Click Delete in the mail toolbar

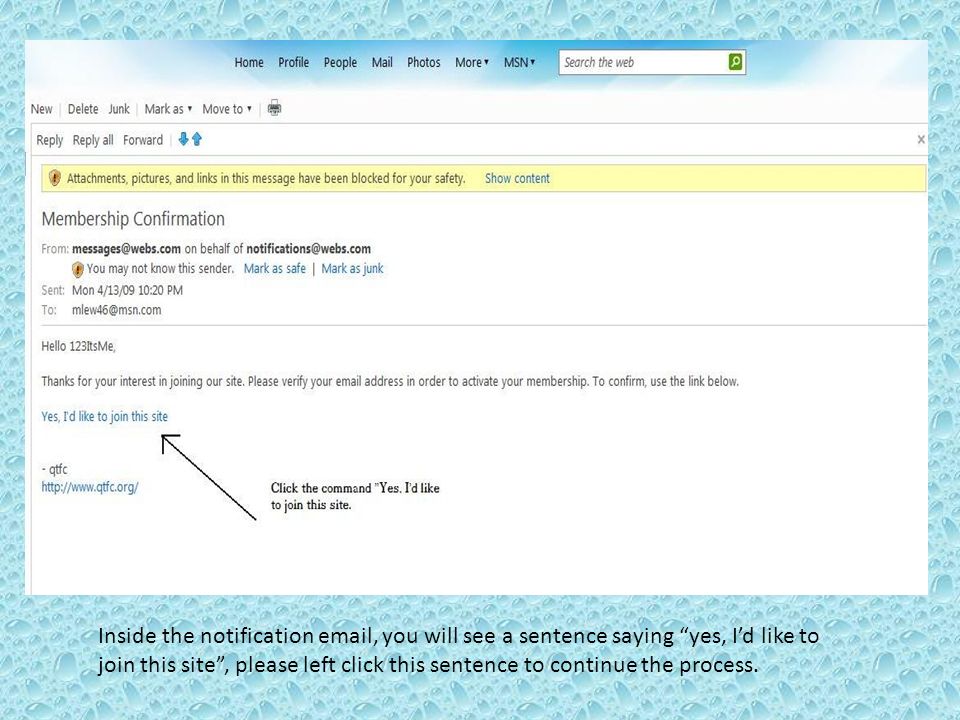83,109
